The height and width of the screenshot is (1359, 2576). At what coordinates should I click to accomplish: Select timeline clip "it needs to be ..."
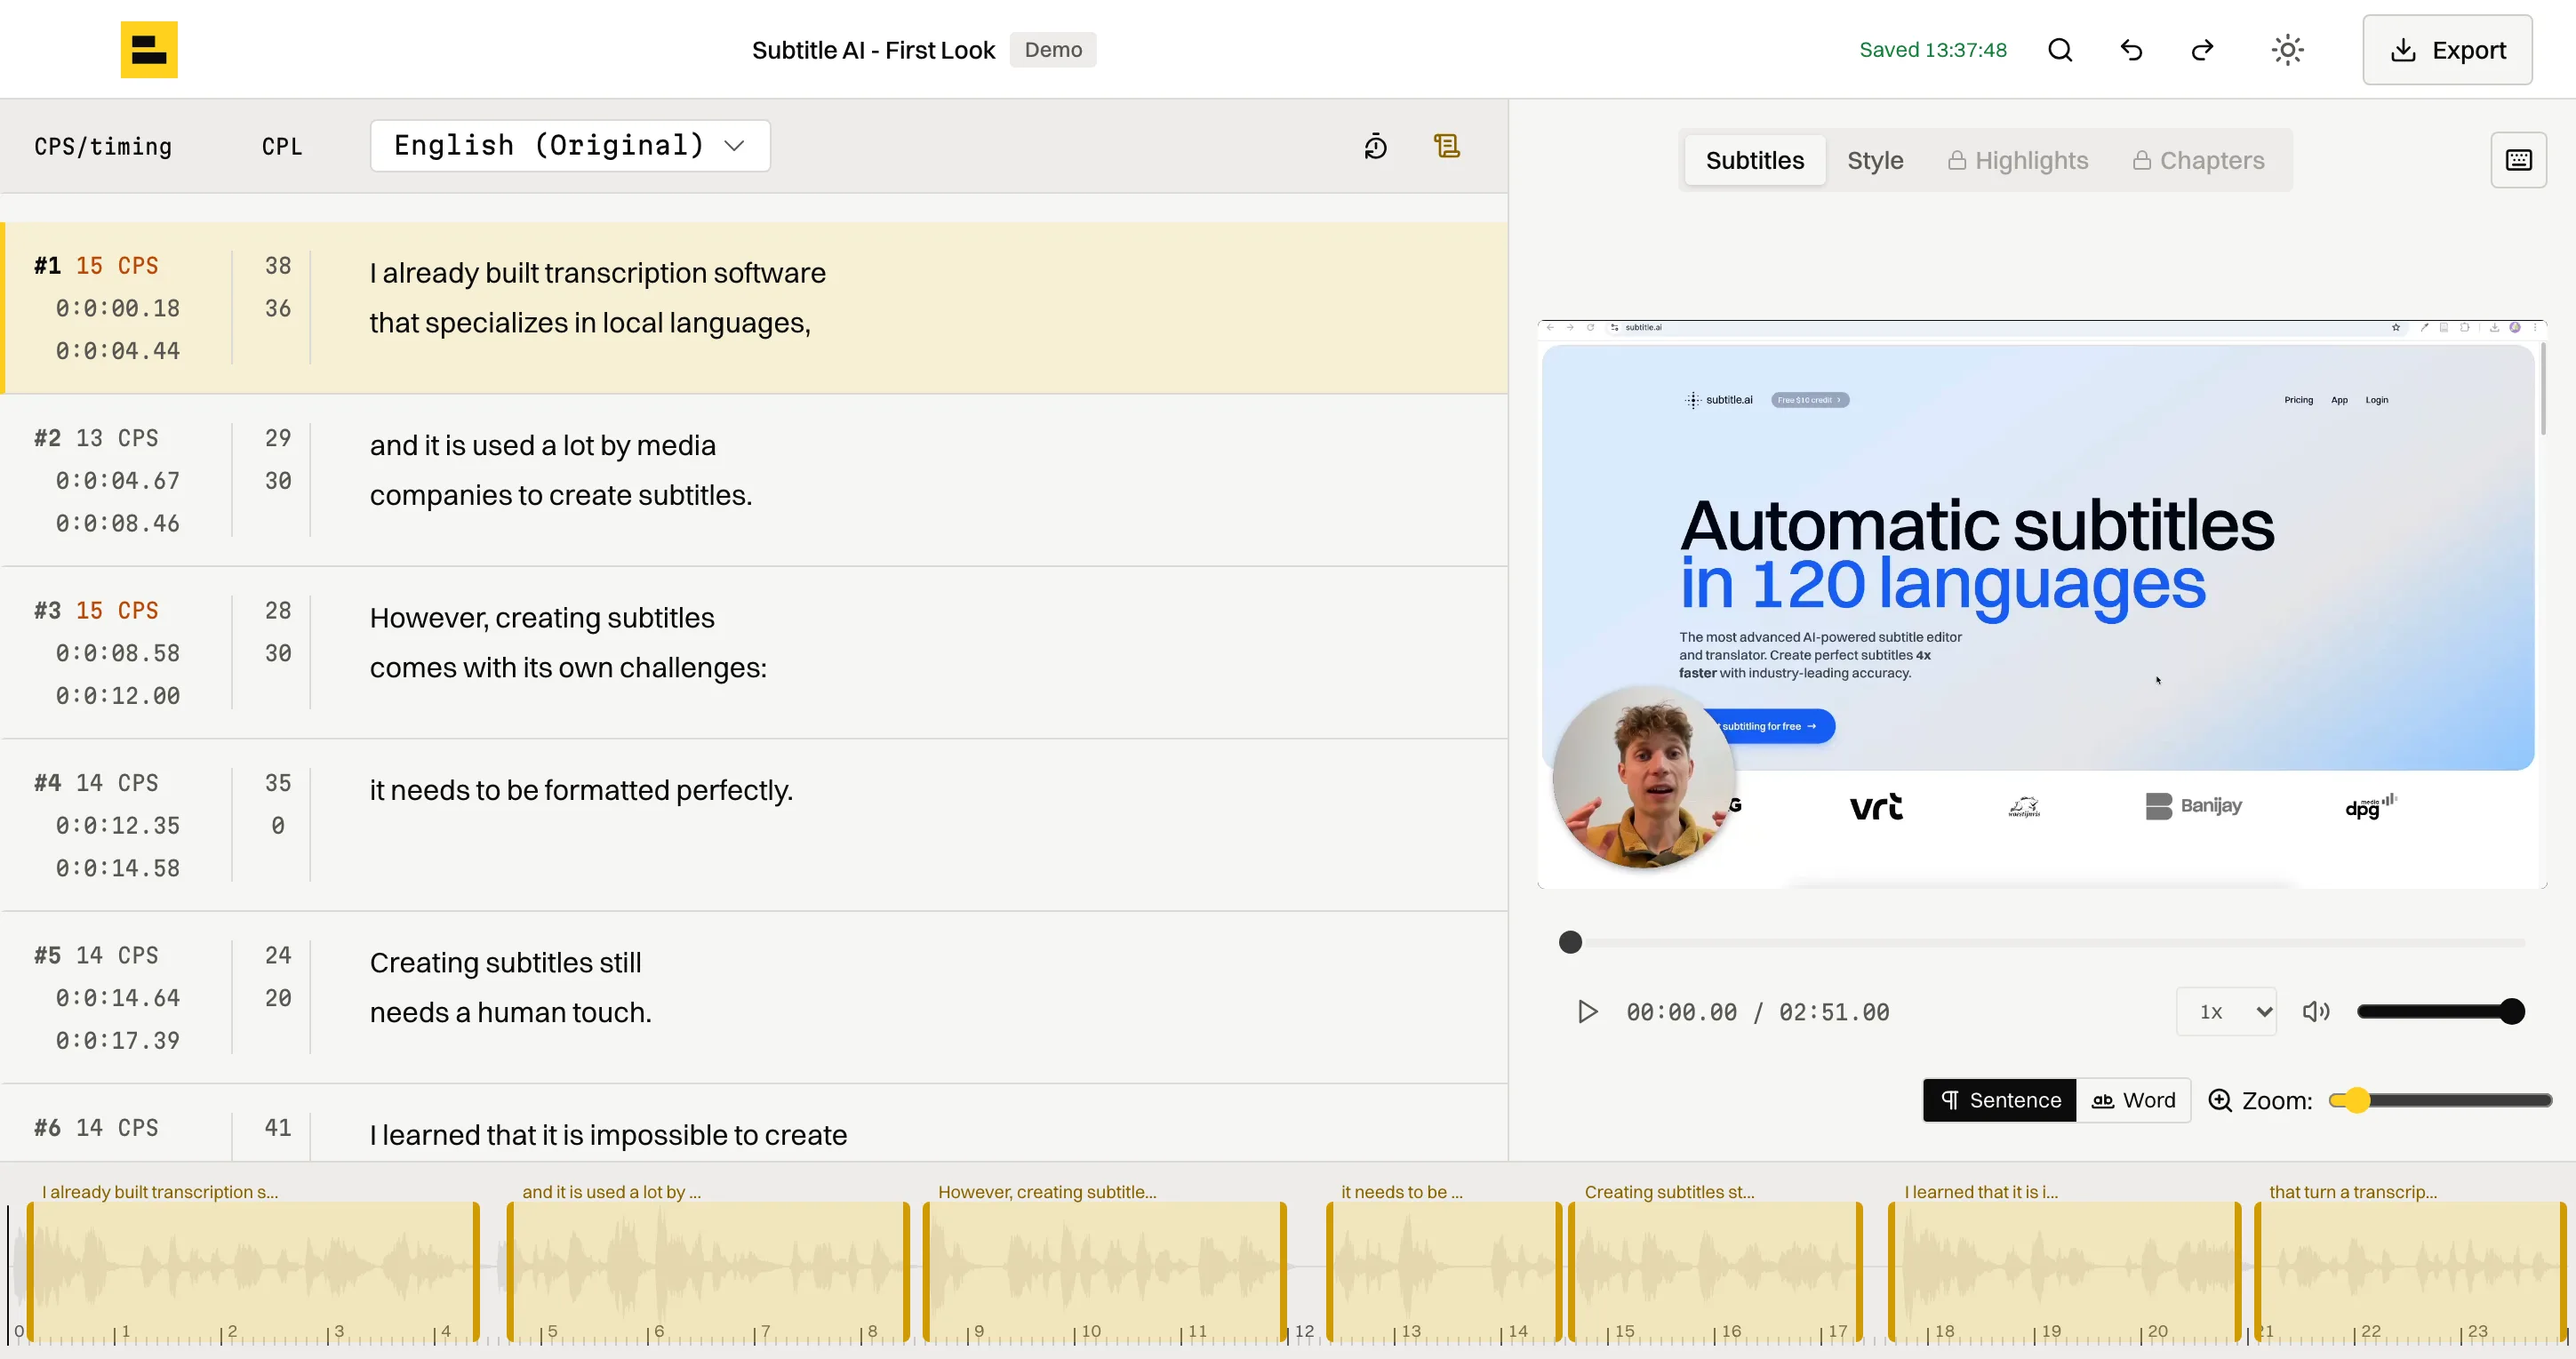tap(1444, 1270)
